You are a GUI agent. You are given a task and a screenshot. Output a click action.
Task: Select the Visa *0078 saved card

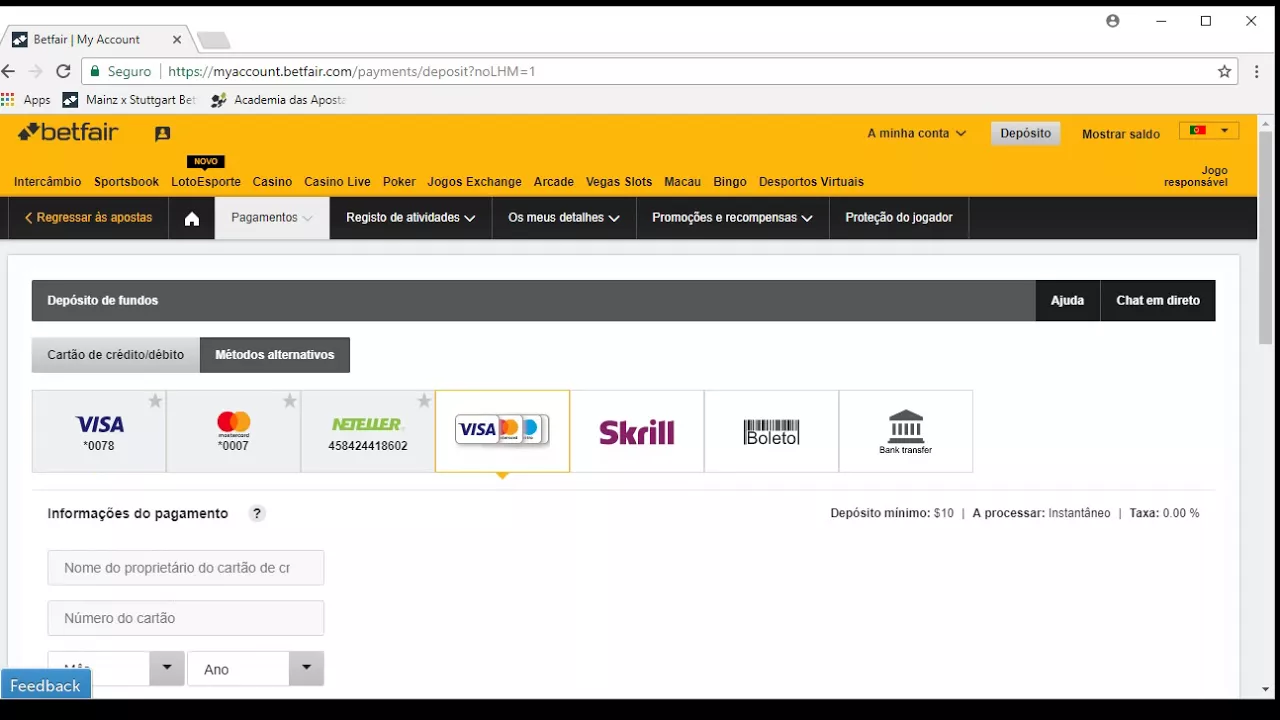pyautogui.click(x=99, y=431)
